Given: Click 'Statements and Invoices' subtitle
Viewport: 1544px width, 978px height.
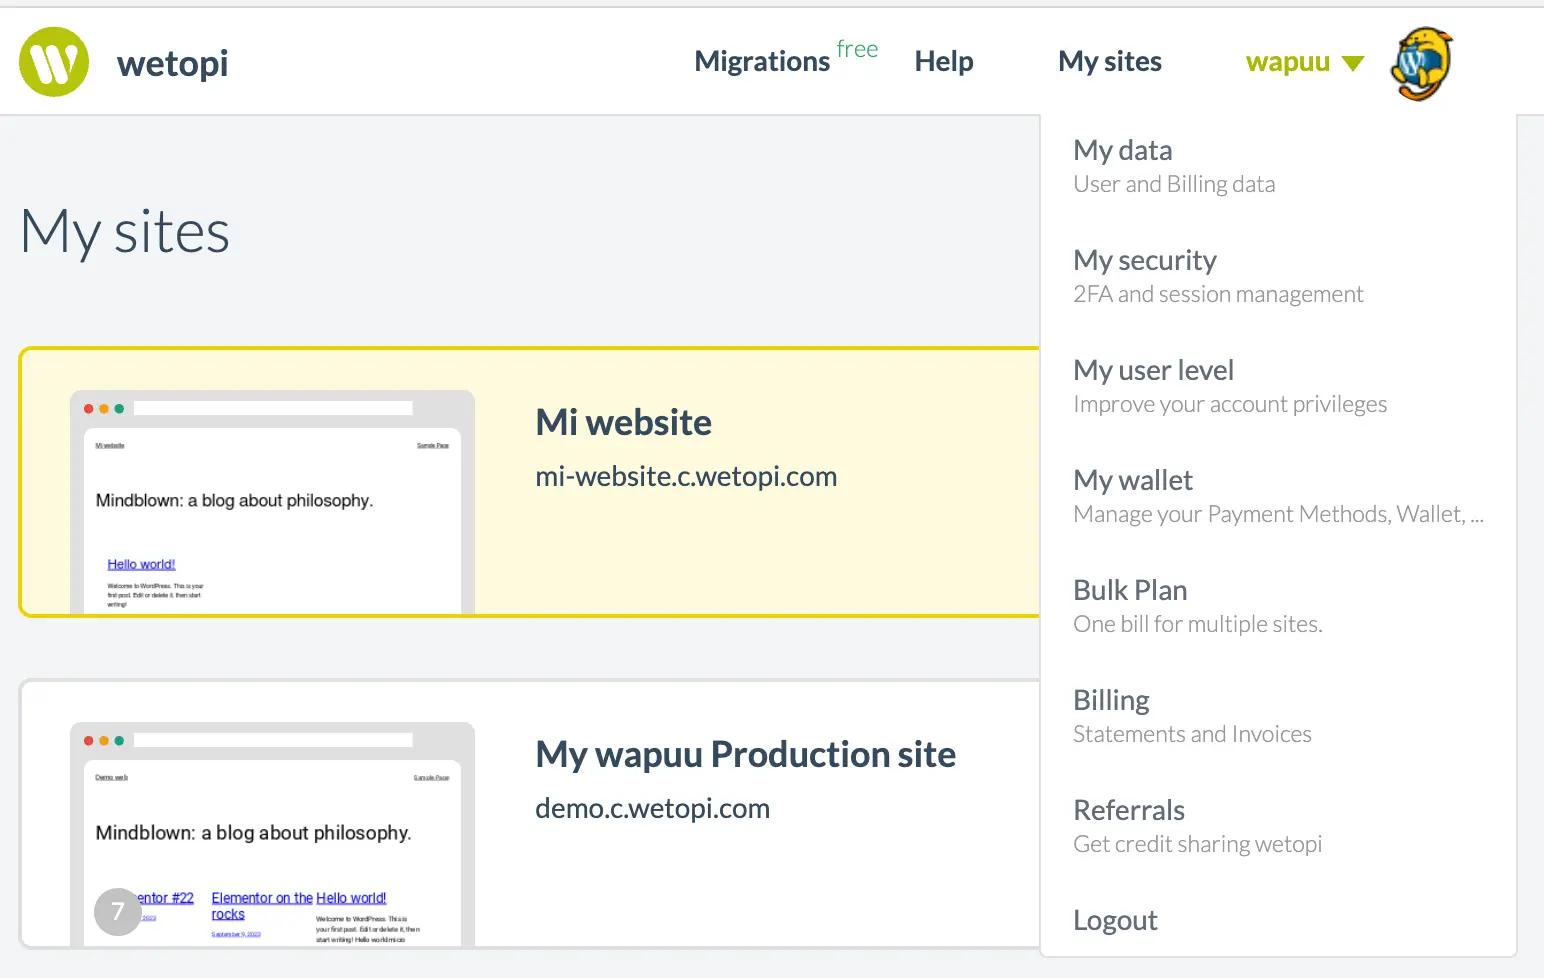Looking at the screenshot, I should pyautogui.click(x=1192, y=734).
